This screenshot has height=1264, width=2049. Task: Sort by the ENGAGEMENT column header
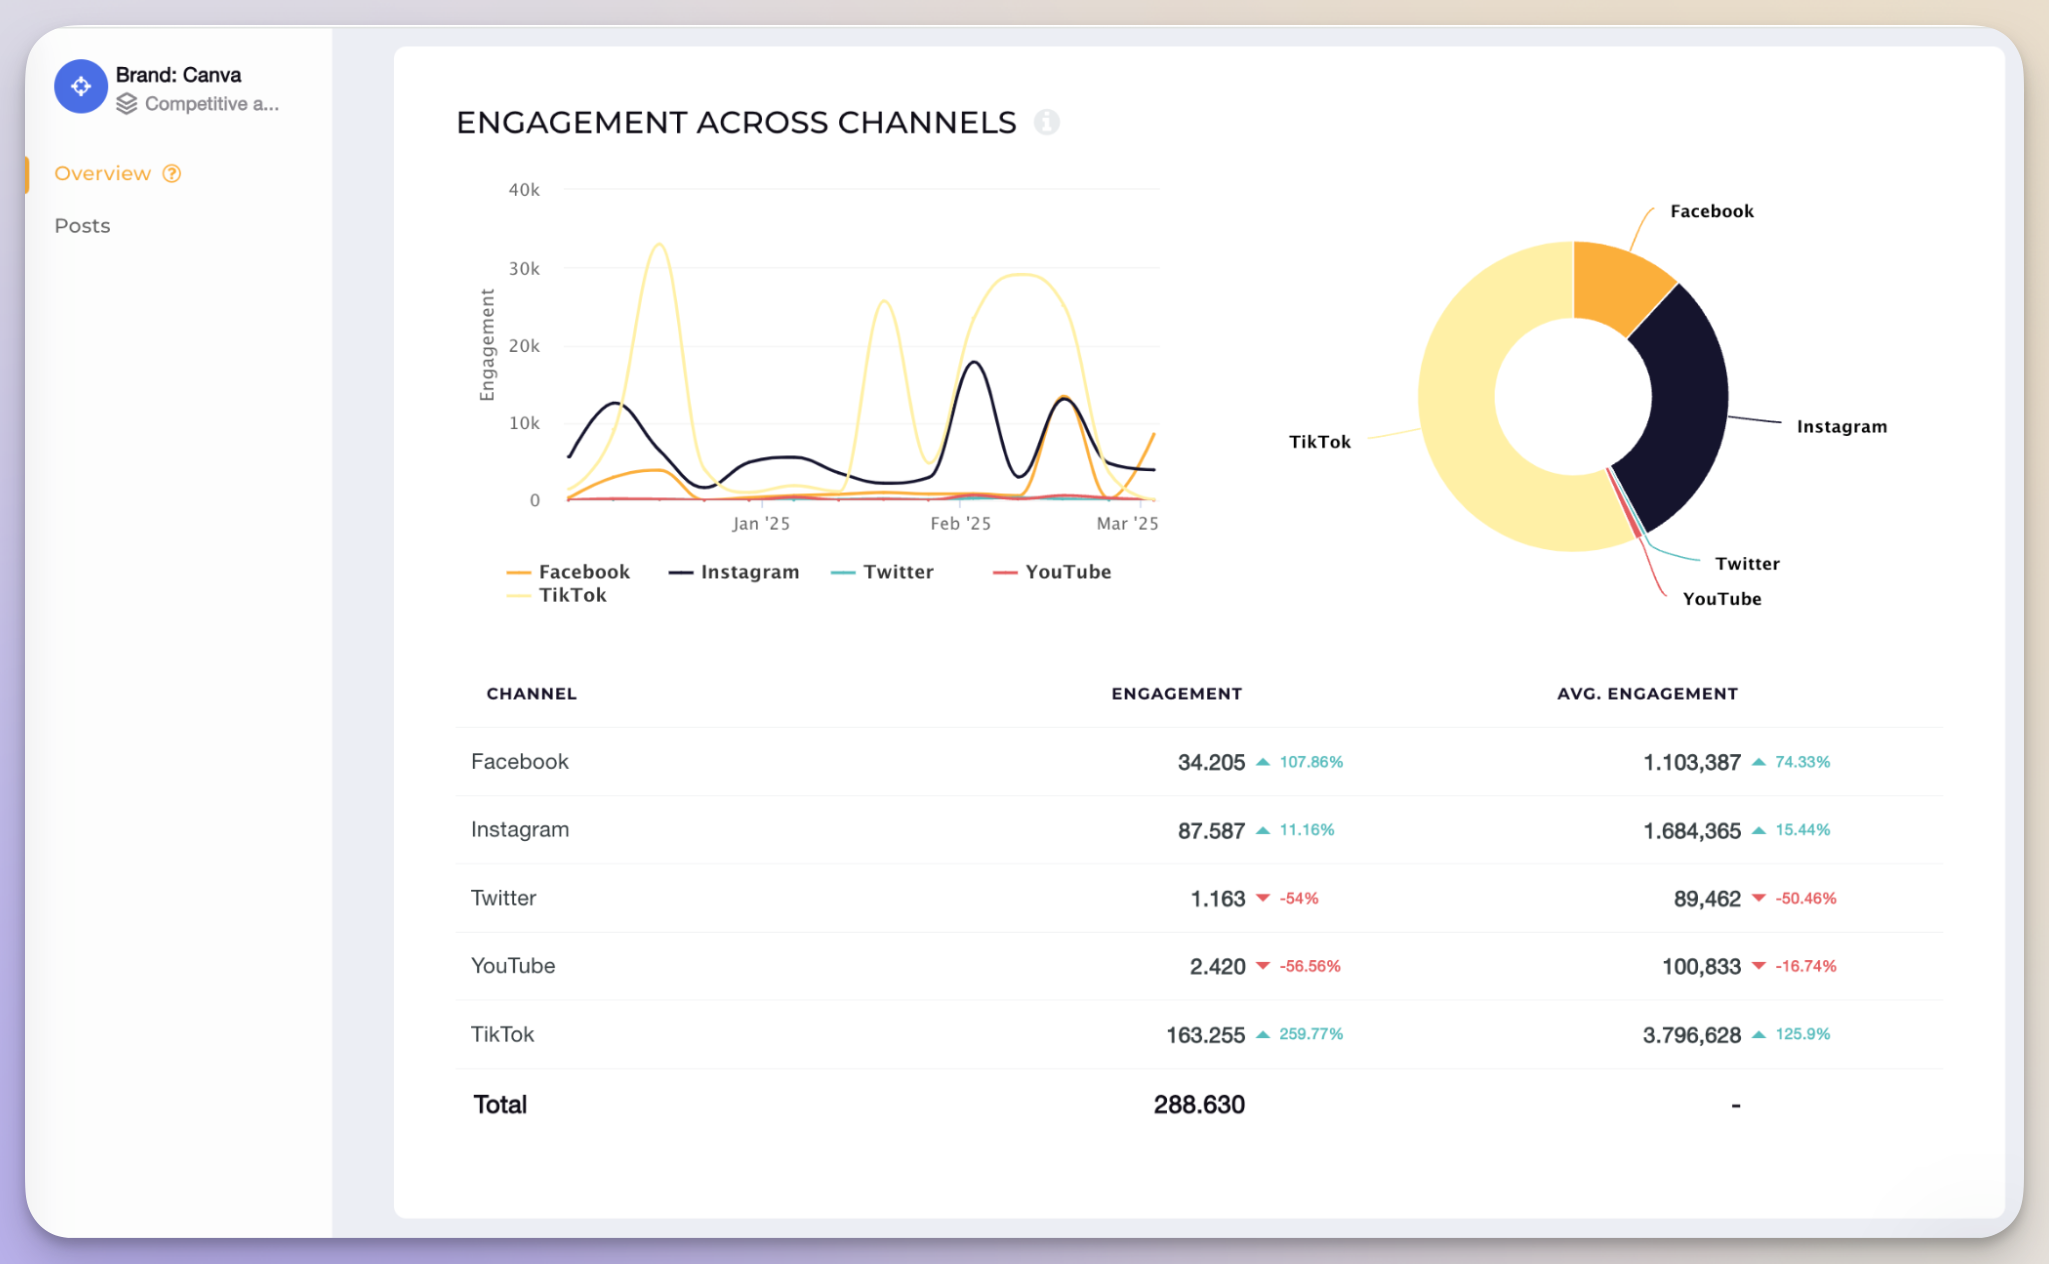pyautogui.click(x=1176, y=693)
